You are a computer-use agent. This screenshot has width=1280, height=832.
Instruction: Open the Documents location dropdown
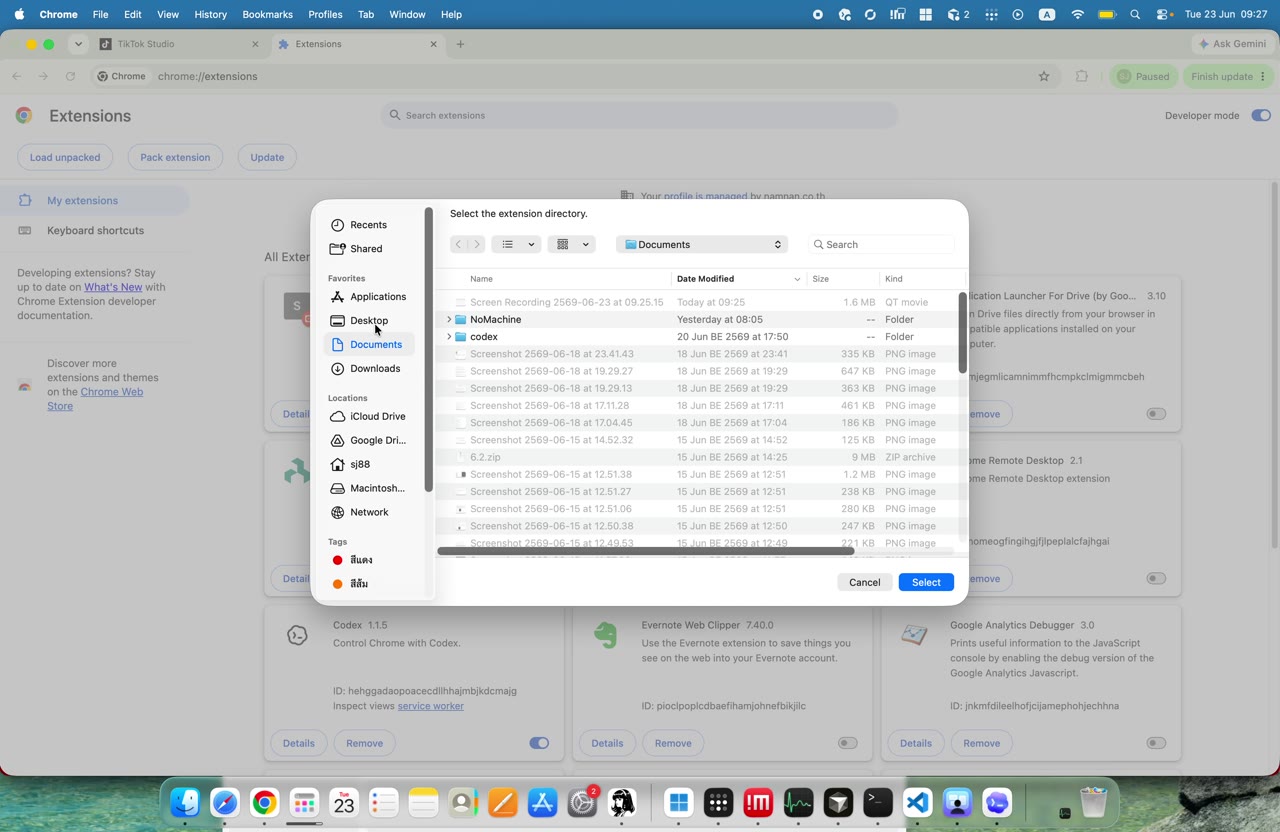click(x=702, y=244)
